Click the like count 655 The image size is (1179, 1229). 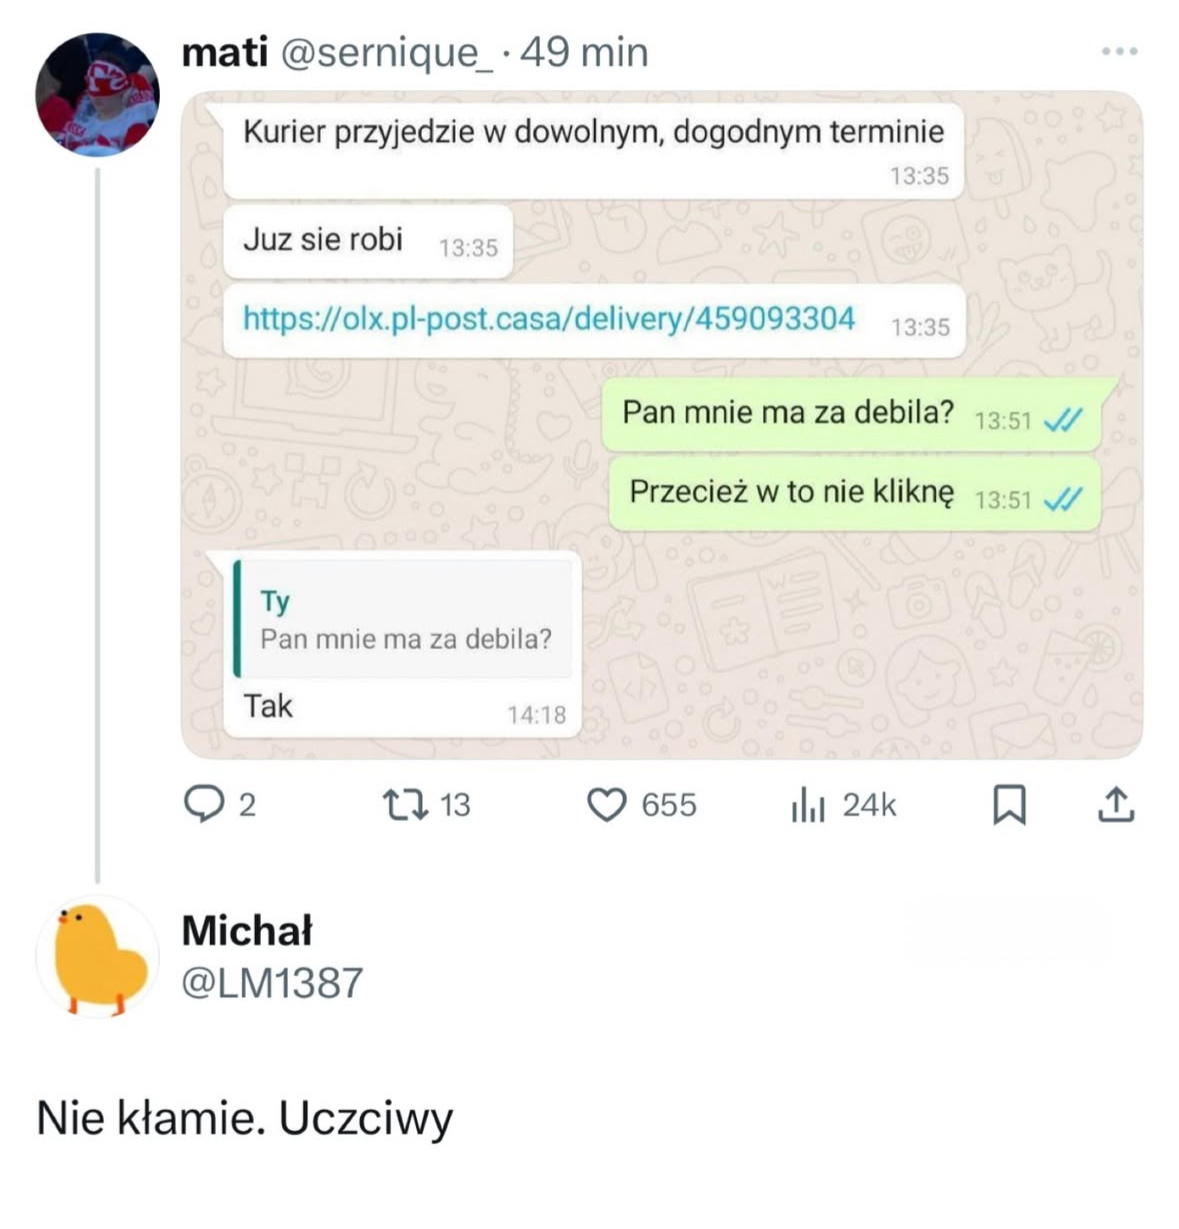coord(668,805)
